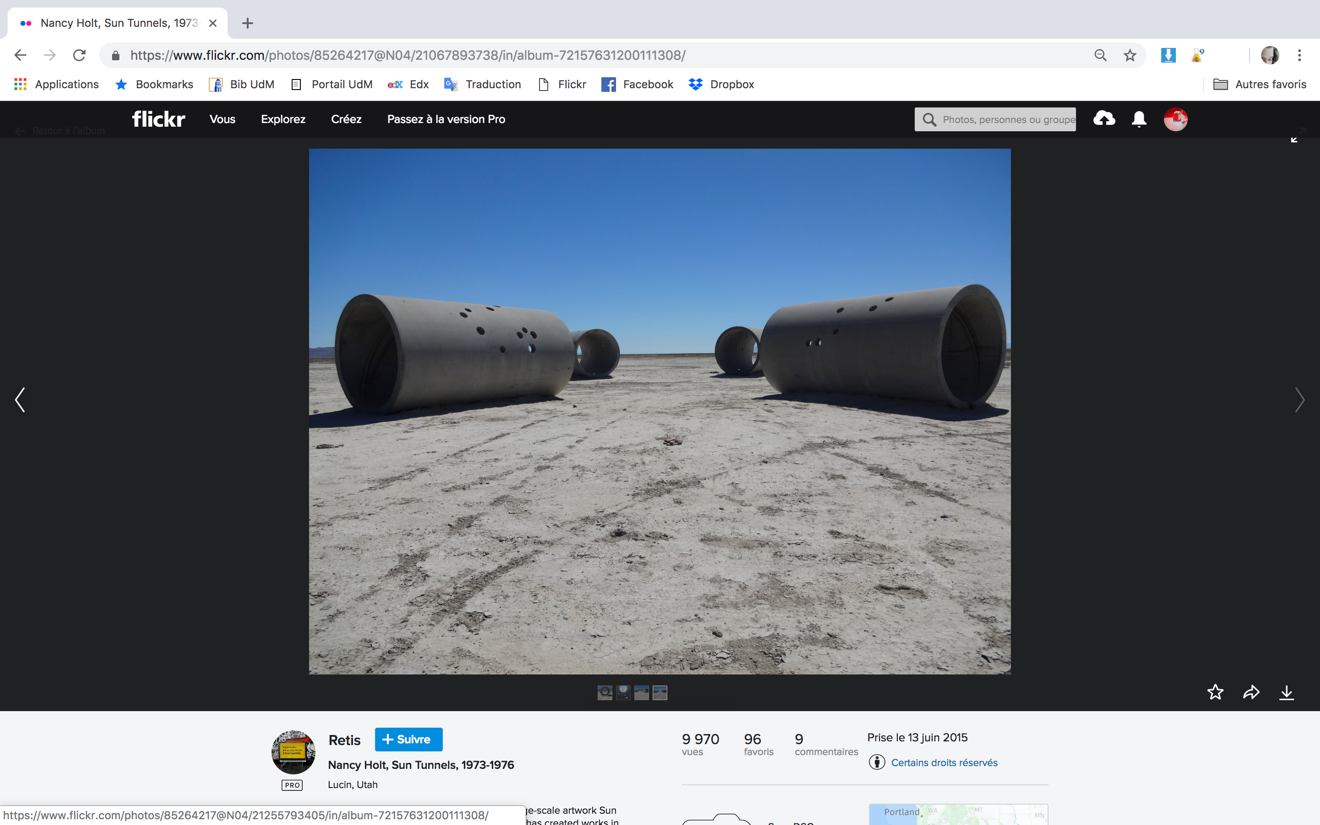Image resolution: width=1320 pixels, height=825 pixels.
Task: Focus the Flickr photo search field
Action: [x=995, y=119]
